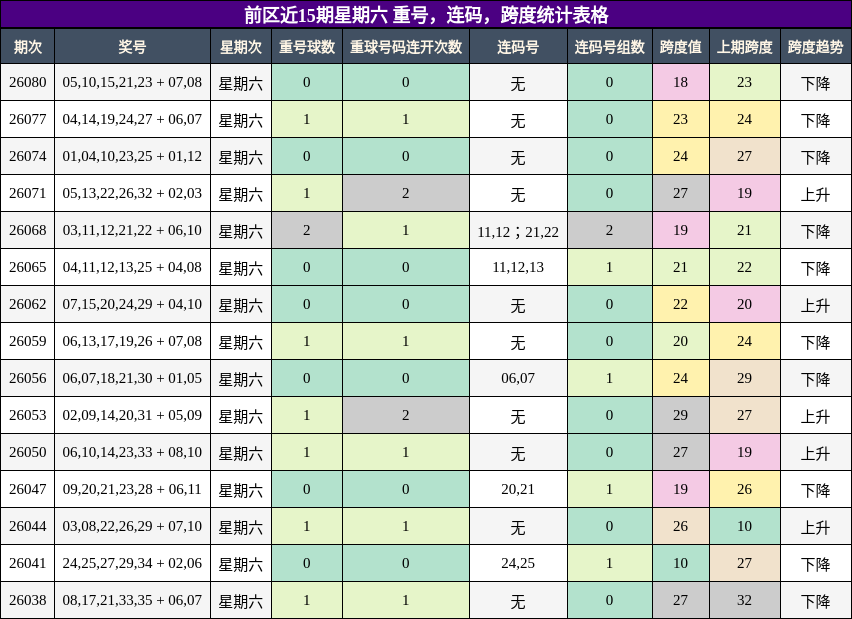Click the table title 前区近15期星期六 重号，连码，跨度统计表格
Screen dimensions: 852x619
(426, 15)
